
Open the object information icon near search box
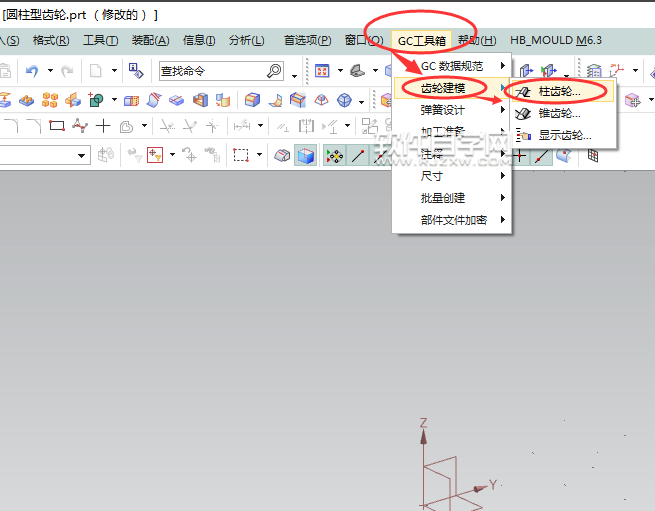(x=136, y=71)
